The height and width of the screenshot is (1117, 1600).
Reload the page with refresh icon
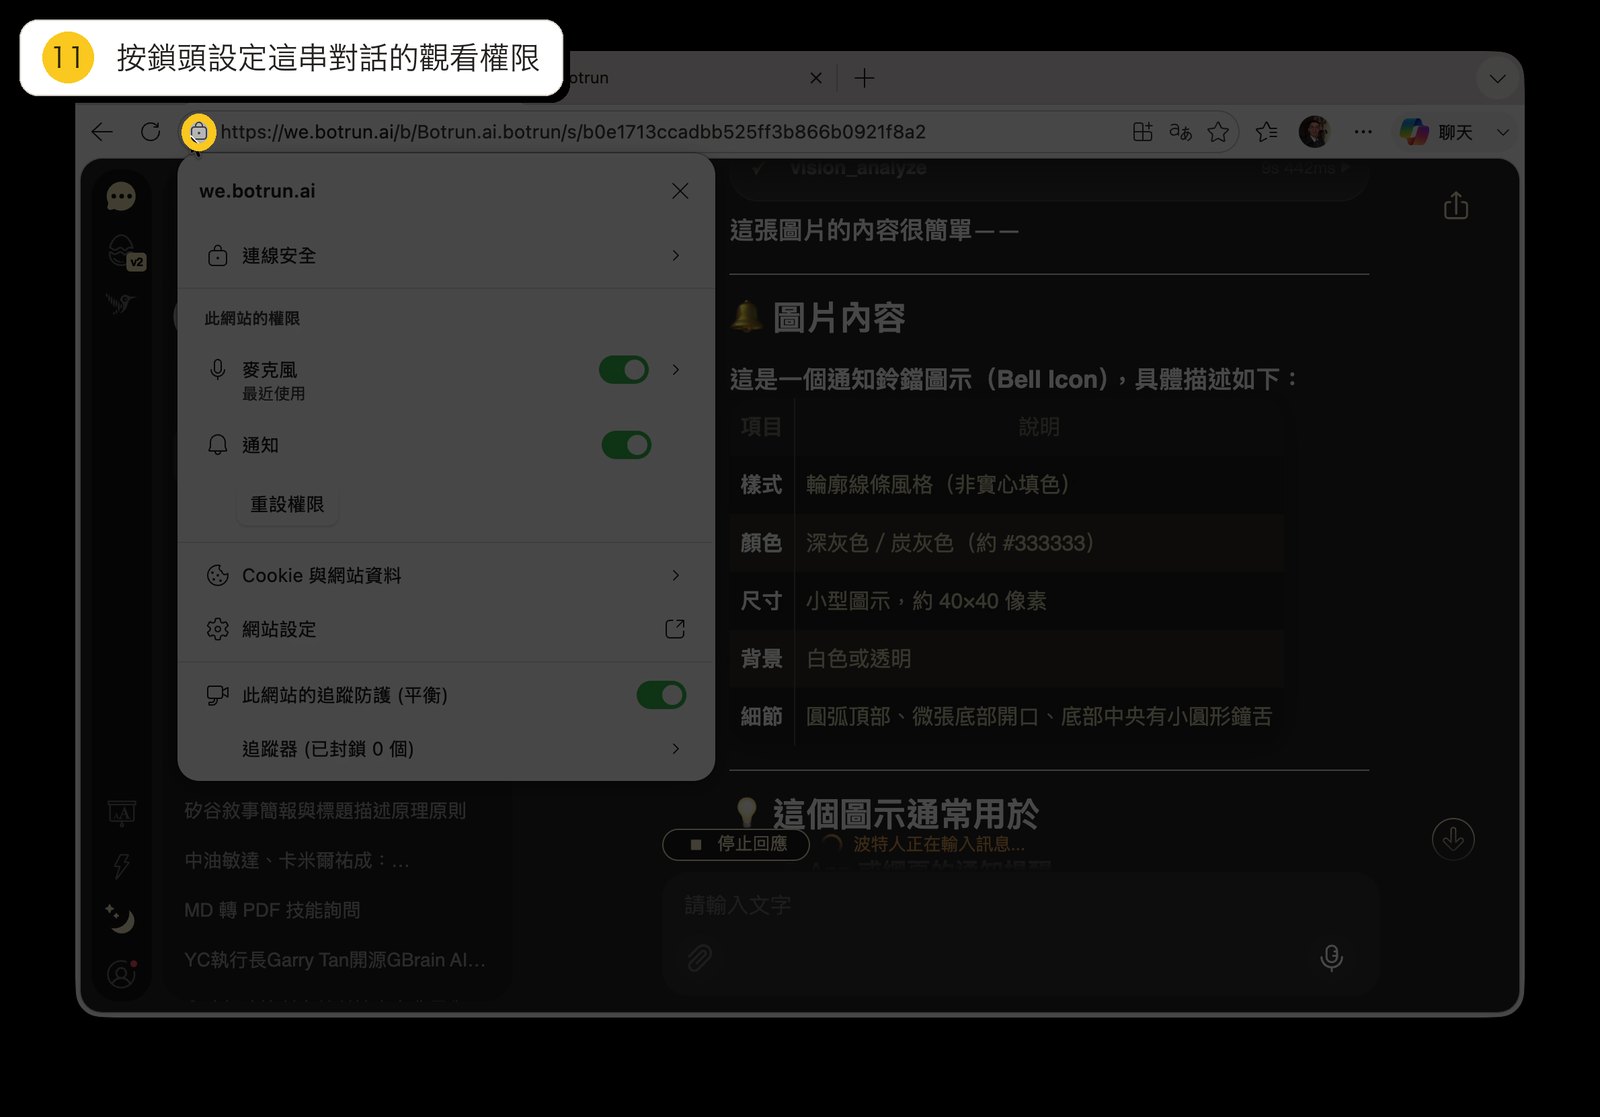[150, 132]
